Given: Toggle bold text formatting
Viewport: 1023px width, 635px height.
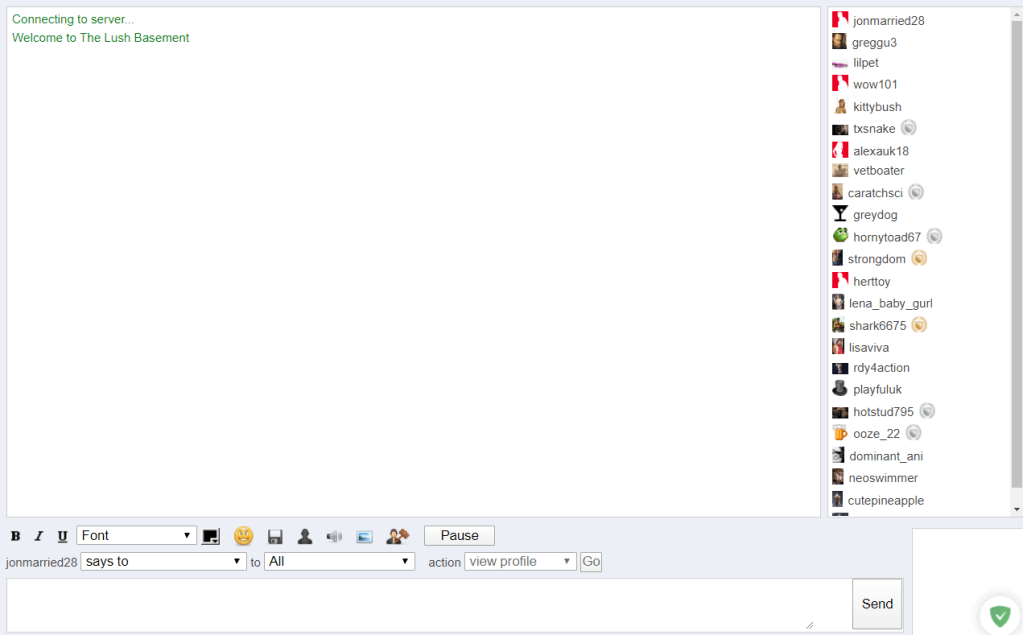Looking at the screenshot, I should point(16,536).
